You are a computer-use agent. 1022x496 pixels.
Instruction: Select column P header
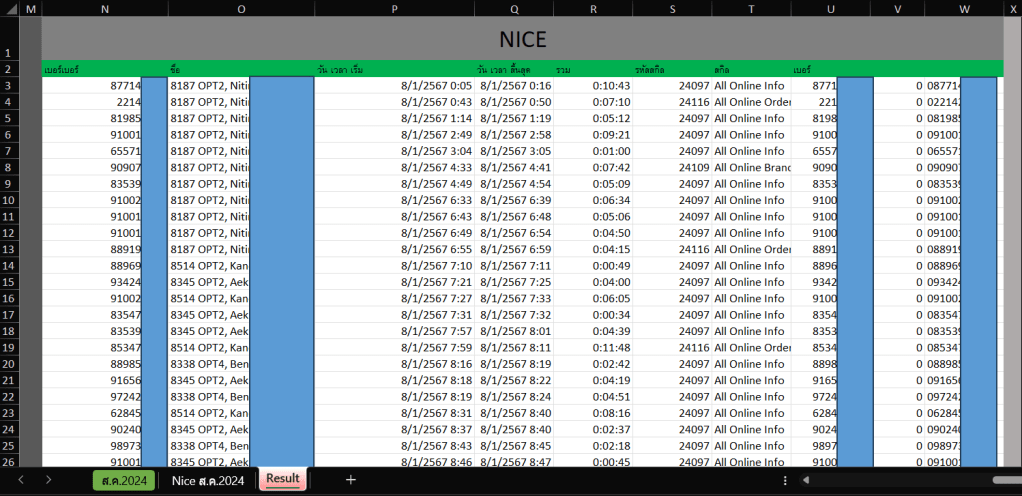pos(394,9)
